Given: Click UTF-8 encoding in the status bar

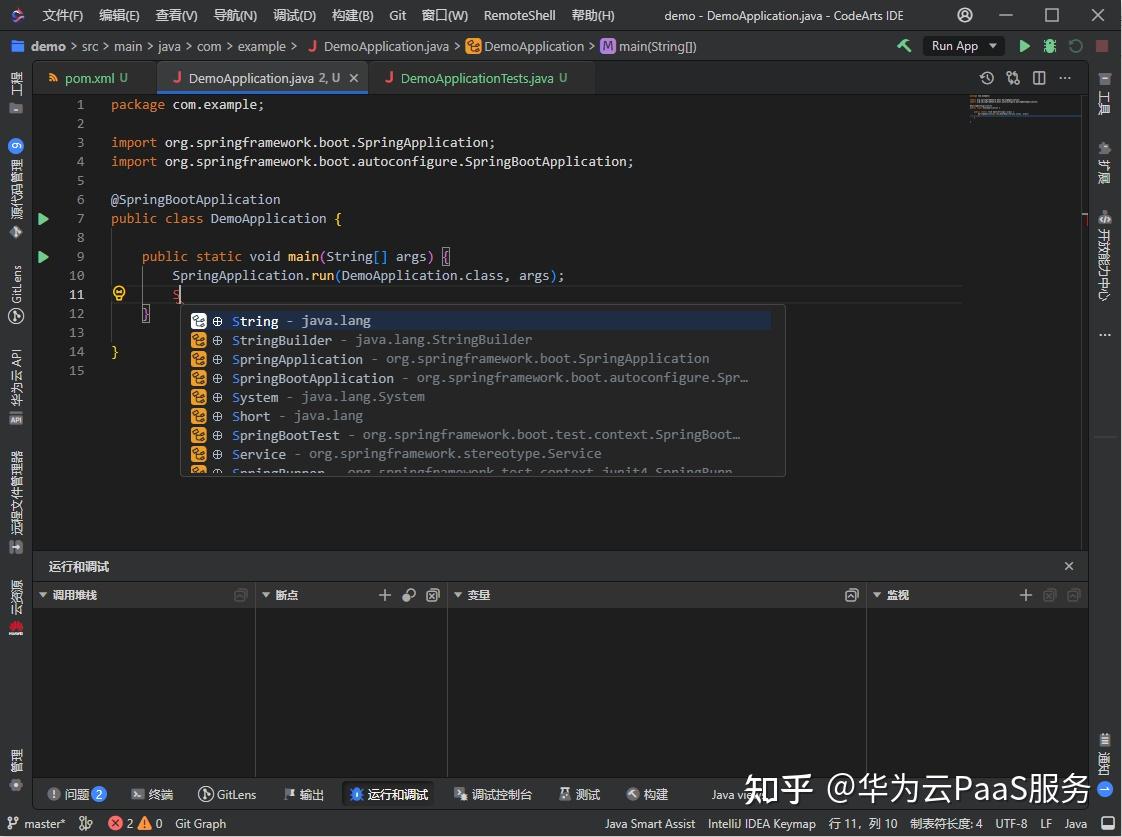Looking at the screenshot, I should click(x=1010, y=823).
